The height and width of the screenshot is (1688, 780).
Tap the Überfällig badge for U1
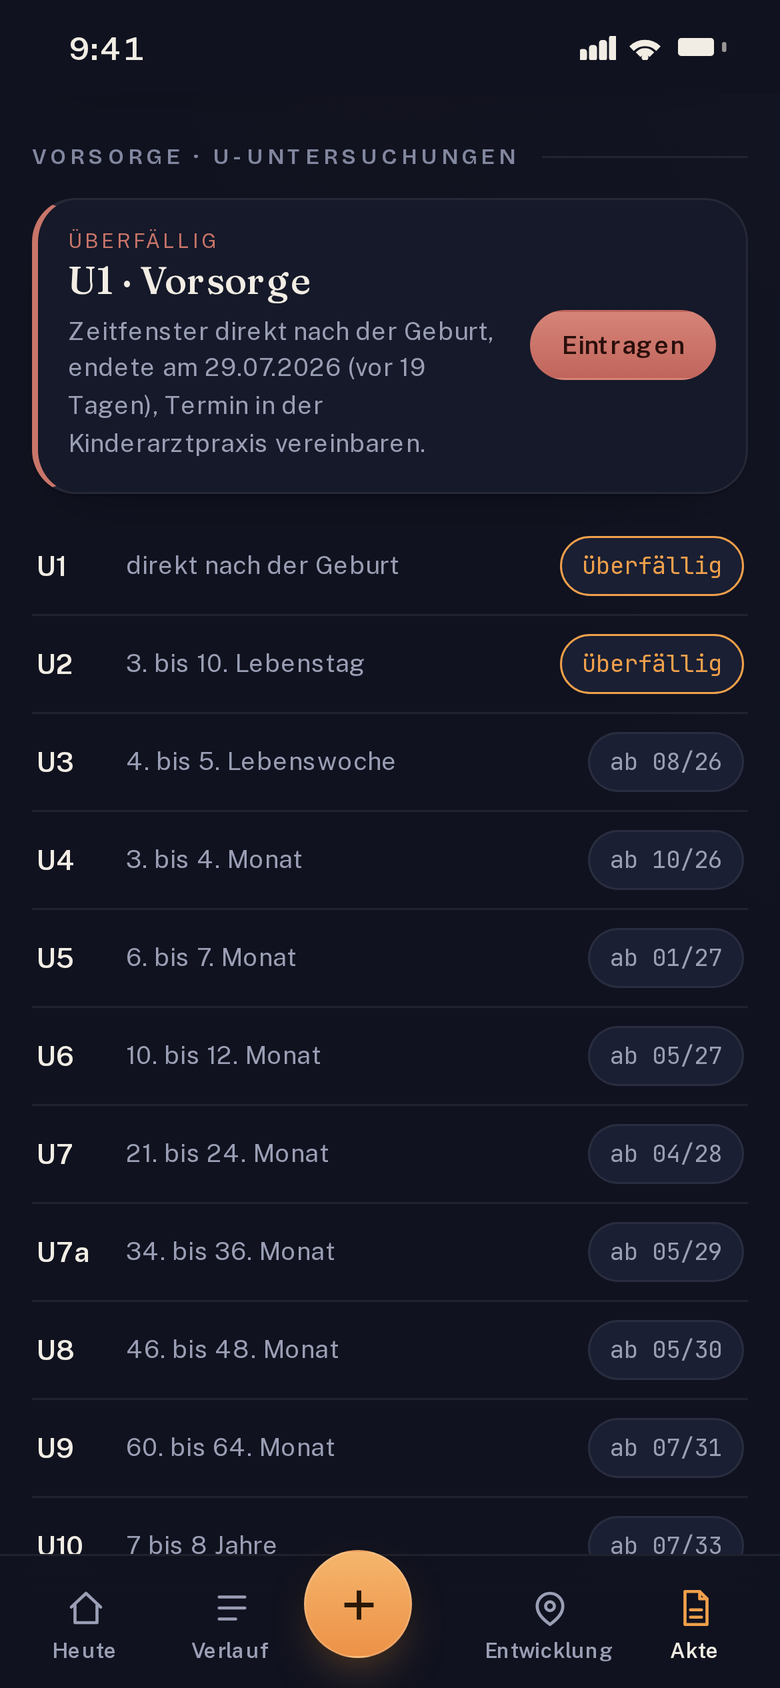click(x=652, y=566)
